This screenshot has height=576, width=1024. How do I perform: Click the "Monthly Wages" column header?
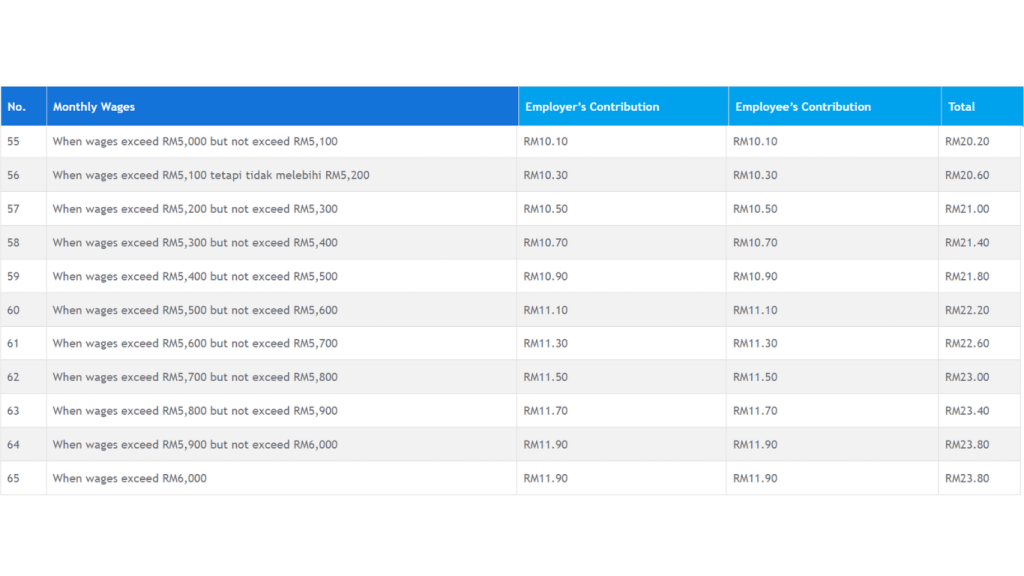point(94,106)
